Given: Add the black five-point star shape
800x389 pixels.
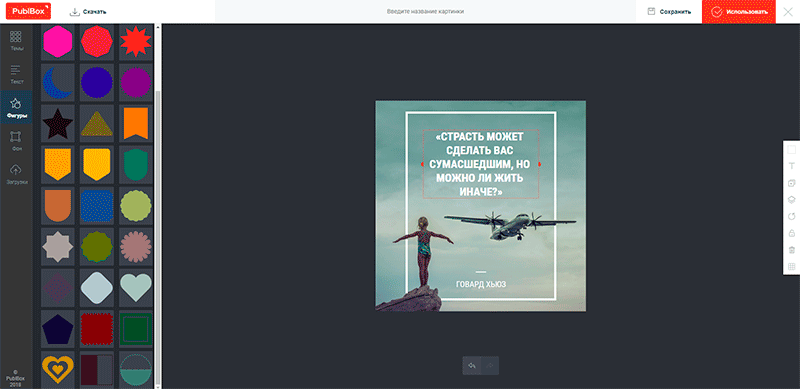Looking at the screenshot, I should click(58, 123).
